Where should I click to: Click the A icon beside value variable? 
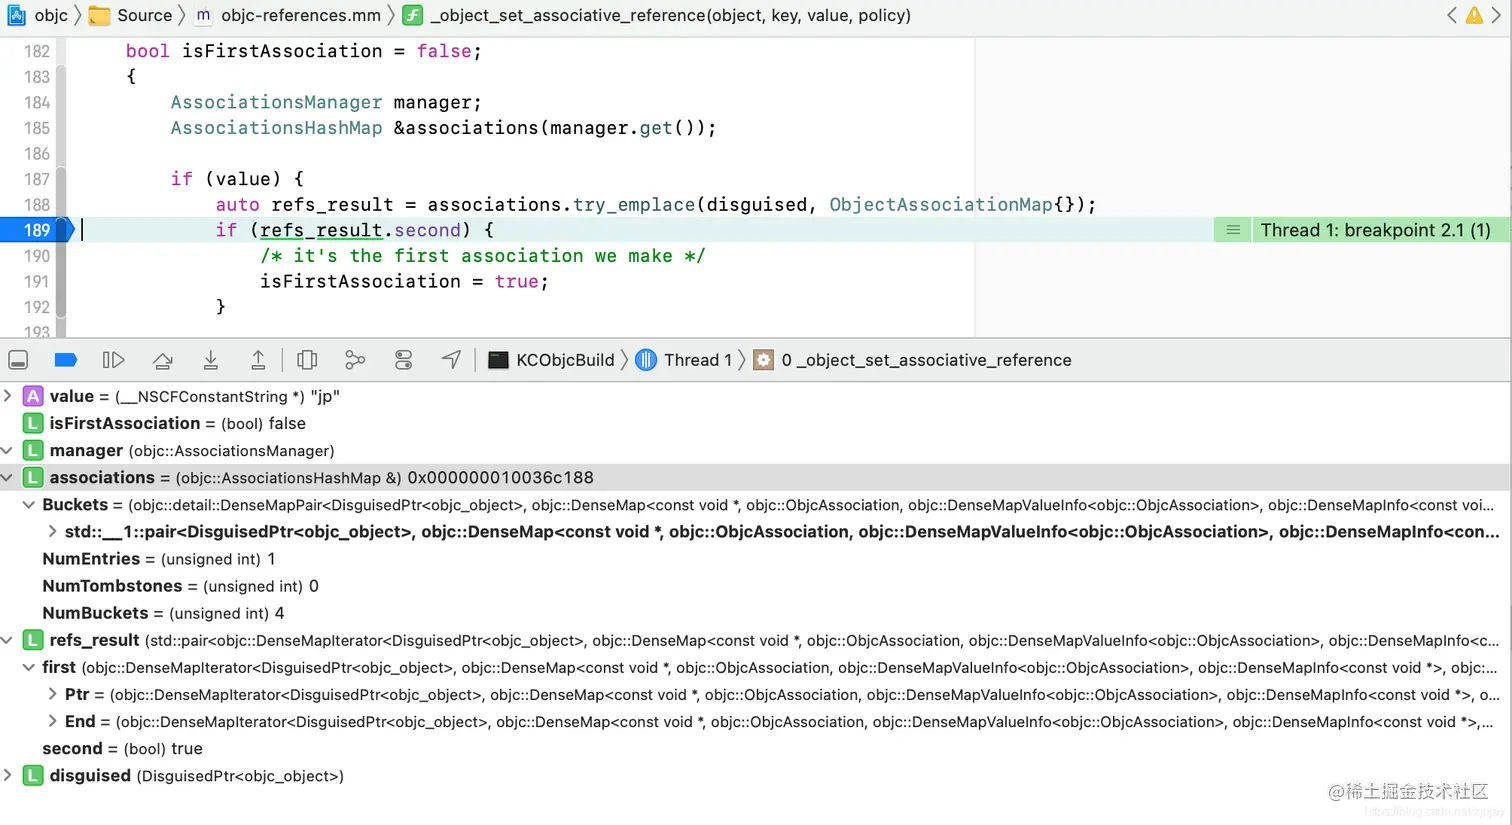point(33,396)
